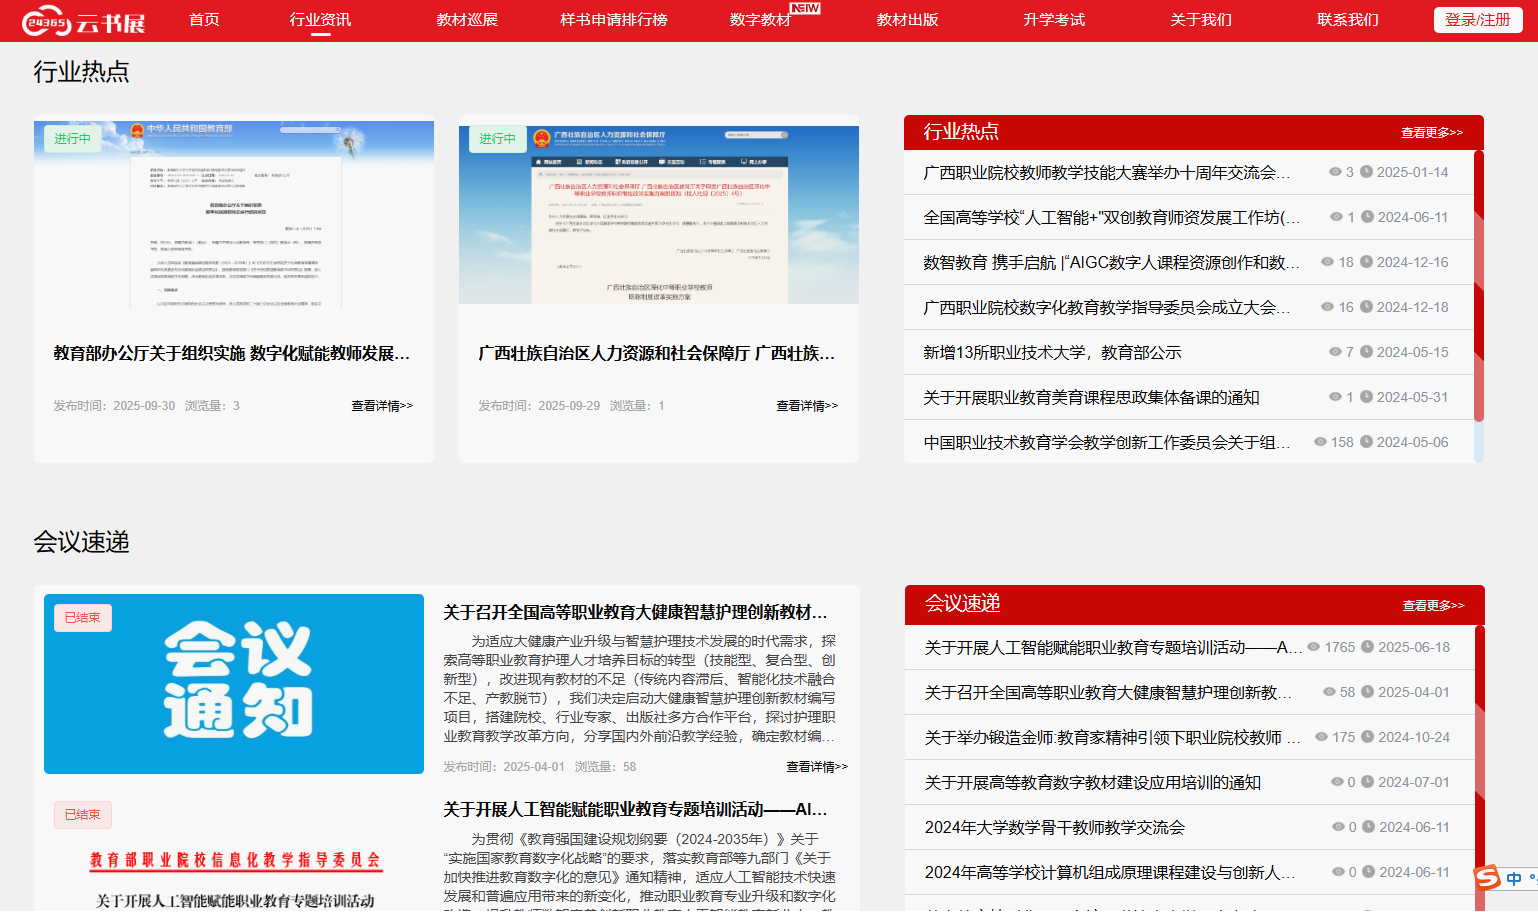Click the 已结束 badge on 会议通知 image
This screenshot has width=1538, height=912.
tap(83, 618)
